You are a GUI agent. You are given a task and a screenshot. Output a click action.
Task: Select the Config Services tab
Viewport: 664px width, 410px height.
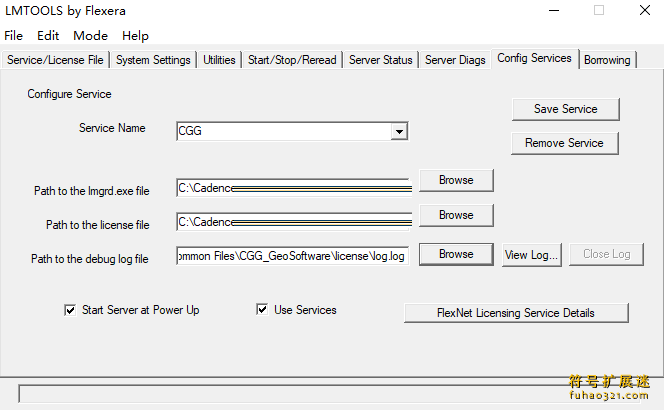coord(534,58)
